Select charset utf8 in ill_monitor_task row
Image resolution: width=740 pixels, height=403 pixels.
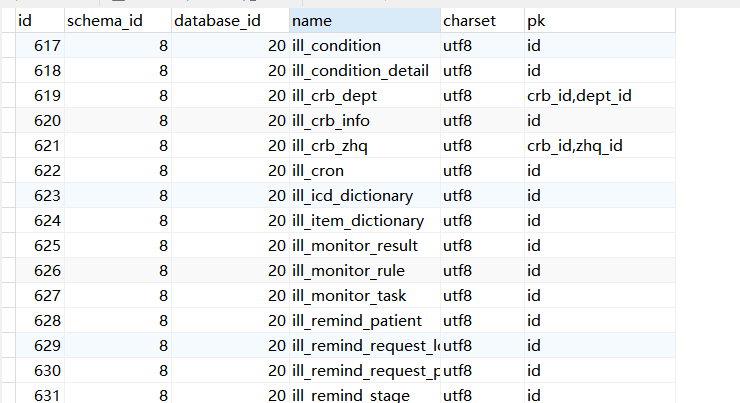point(482,296)
